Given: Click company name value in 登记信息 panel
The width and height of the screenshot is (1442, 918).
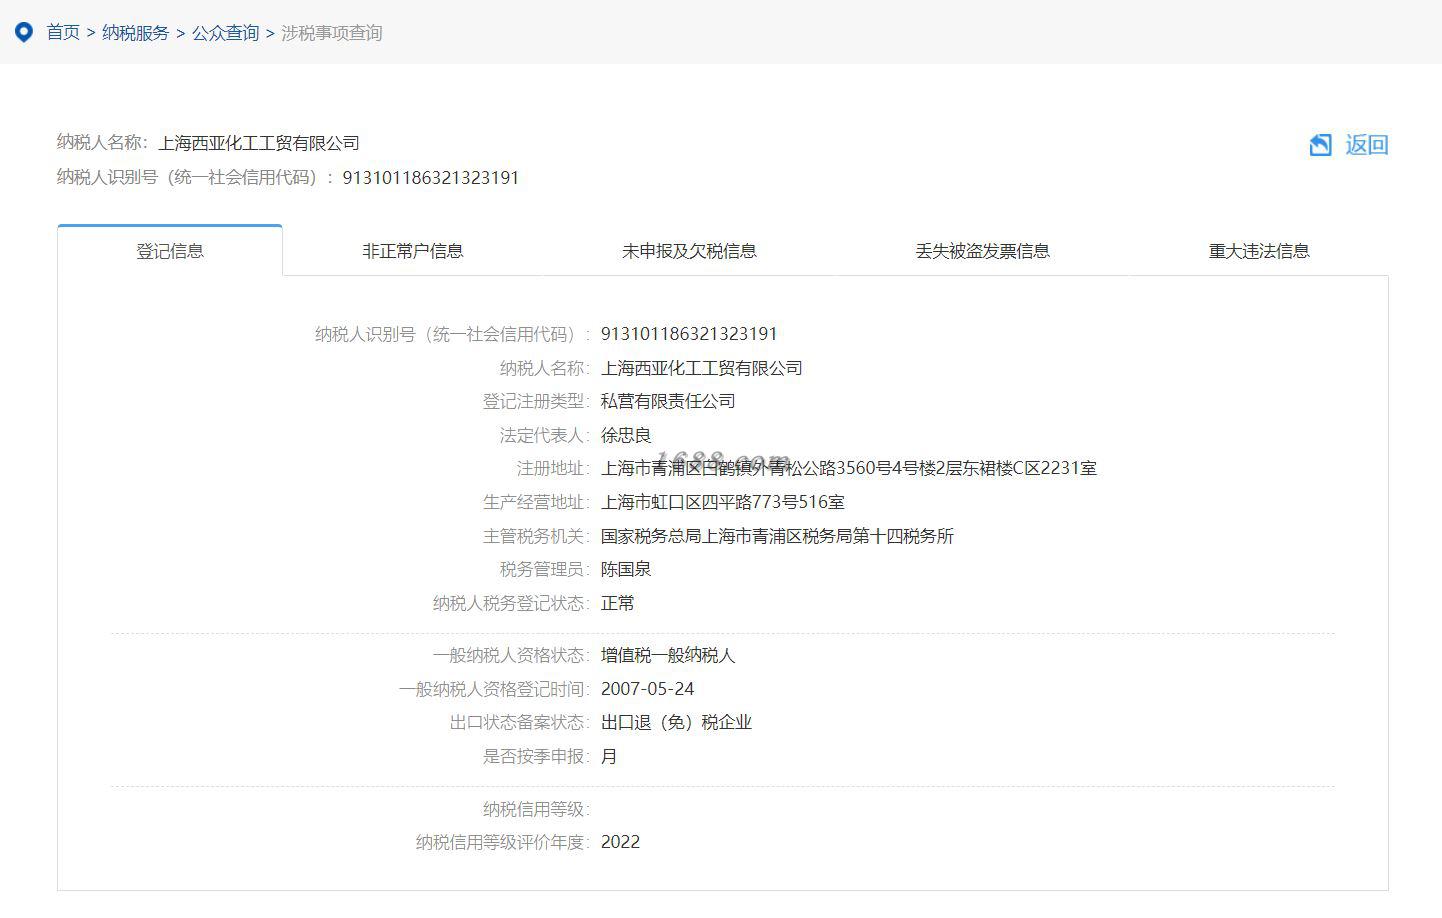Looking at the screenshot, I should [x=702, y=368].
